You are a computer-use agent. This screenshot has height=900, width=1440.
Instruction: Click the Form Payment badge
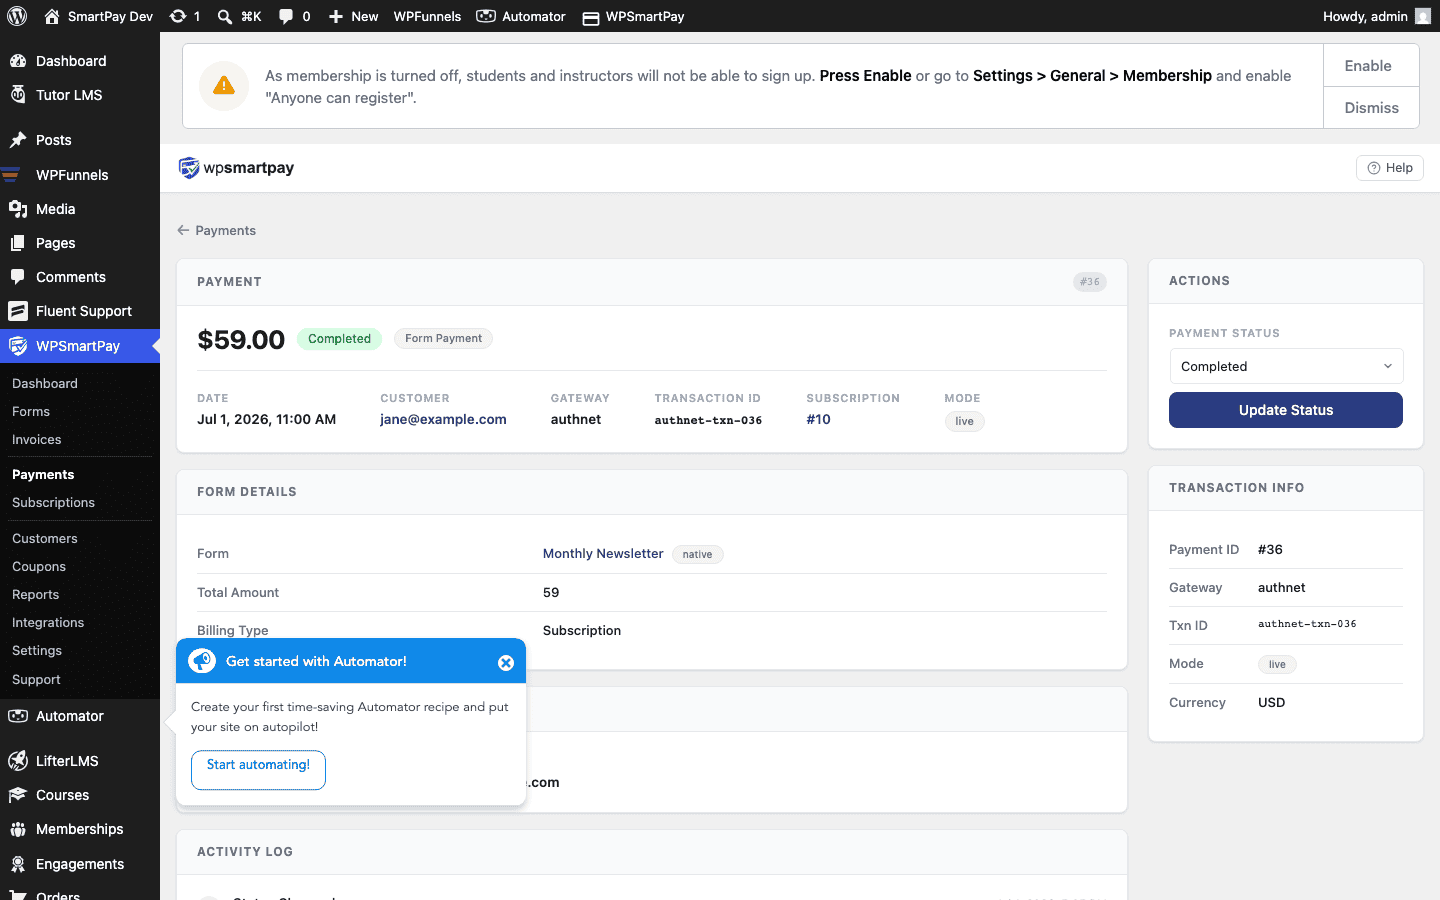(x=443, y=338)
